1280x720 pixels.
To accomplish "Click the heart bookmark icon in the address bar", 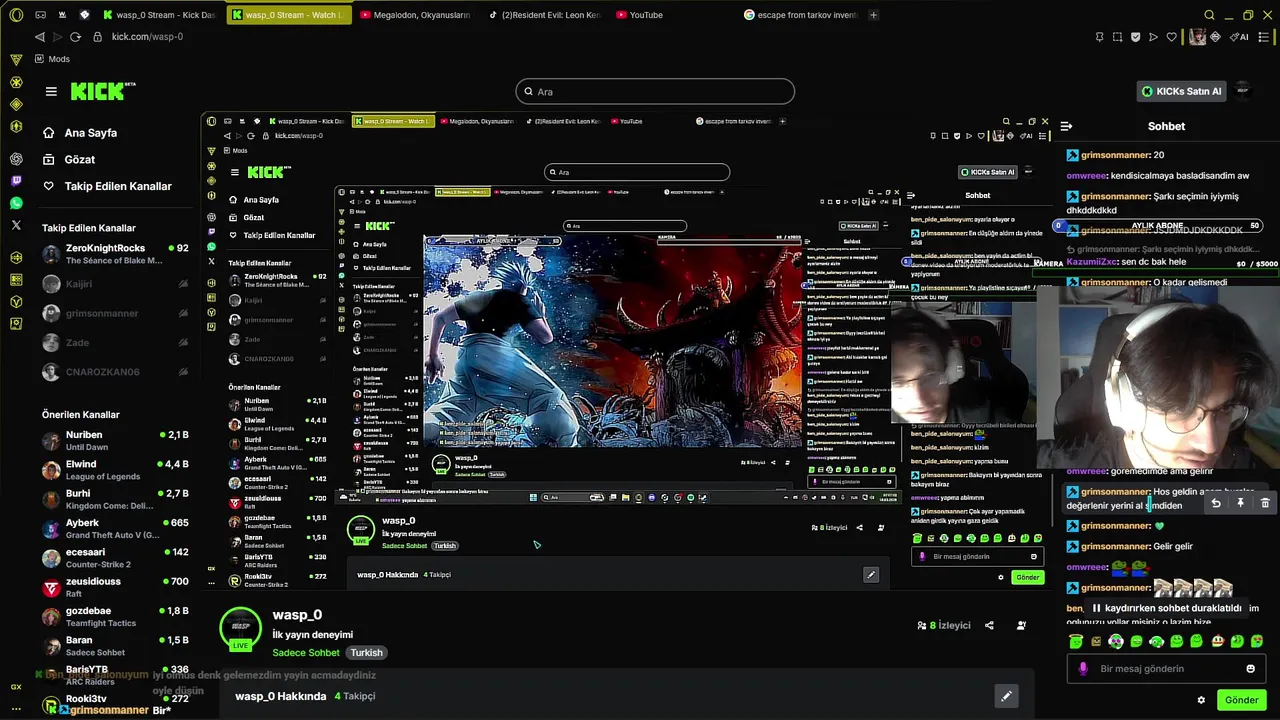I will coord(1171,37).
